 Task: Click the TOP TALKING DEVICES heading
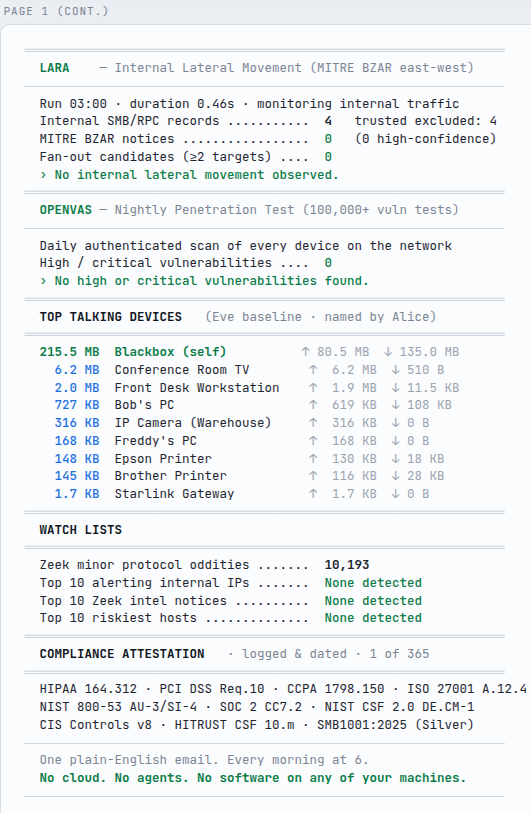[x=111, y=317]
